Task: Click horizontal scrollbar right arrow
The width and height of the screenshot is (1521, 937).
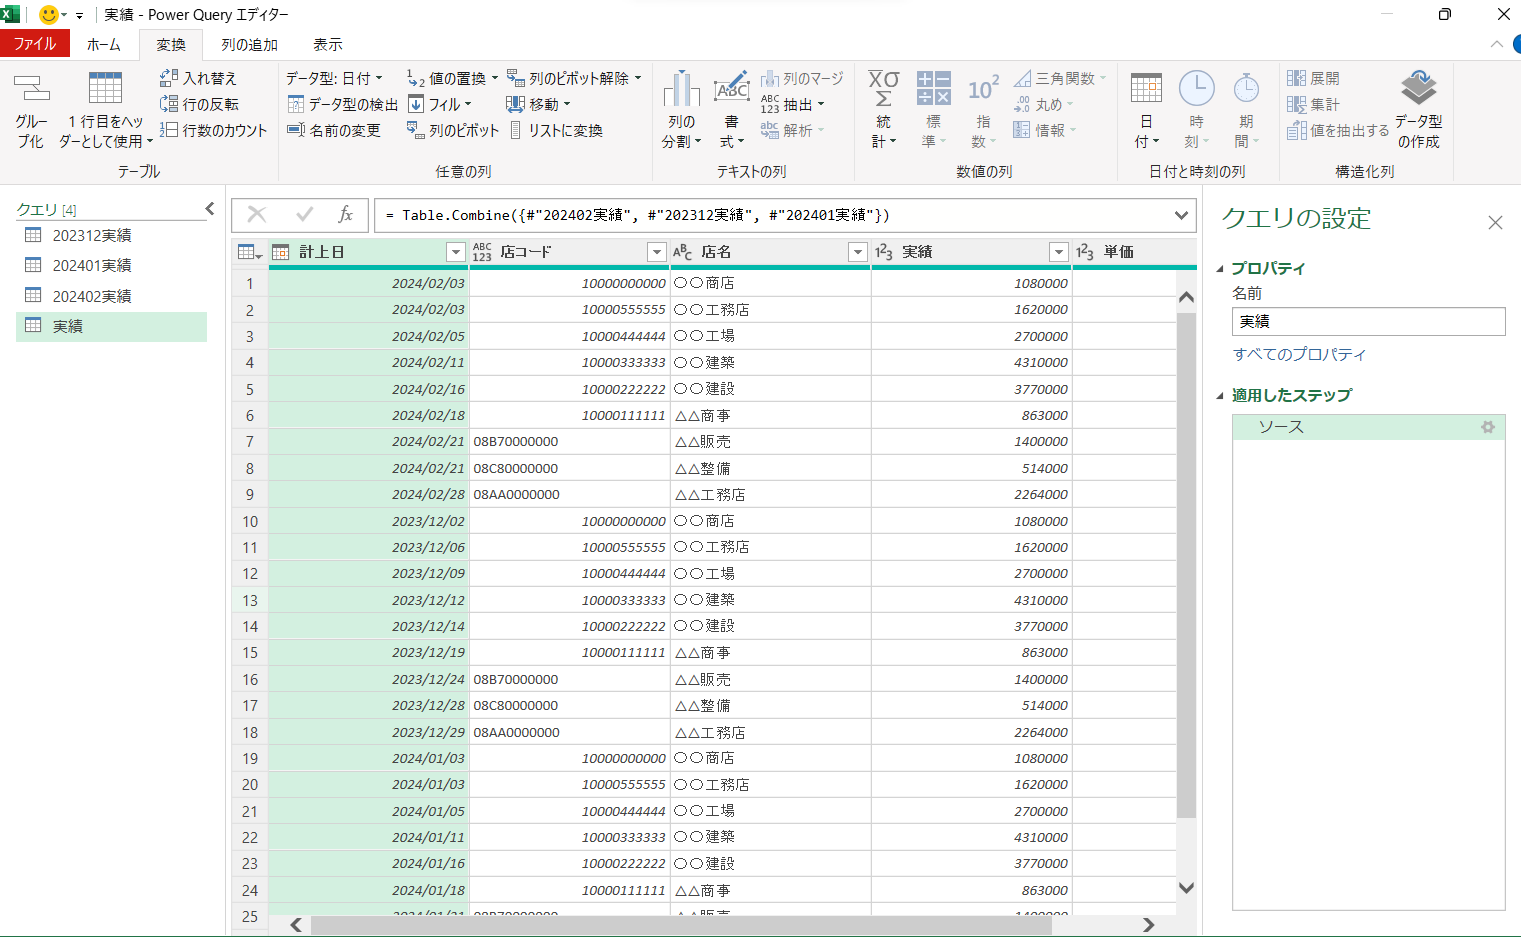Action: [1148, 925]
